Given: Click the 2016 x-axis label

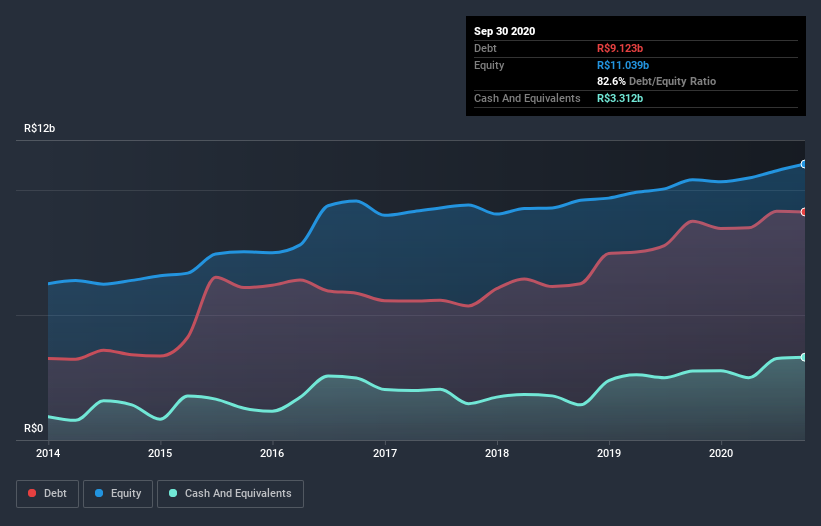Looking at the screenshot, I should 272,453.
